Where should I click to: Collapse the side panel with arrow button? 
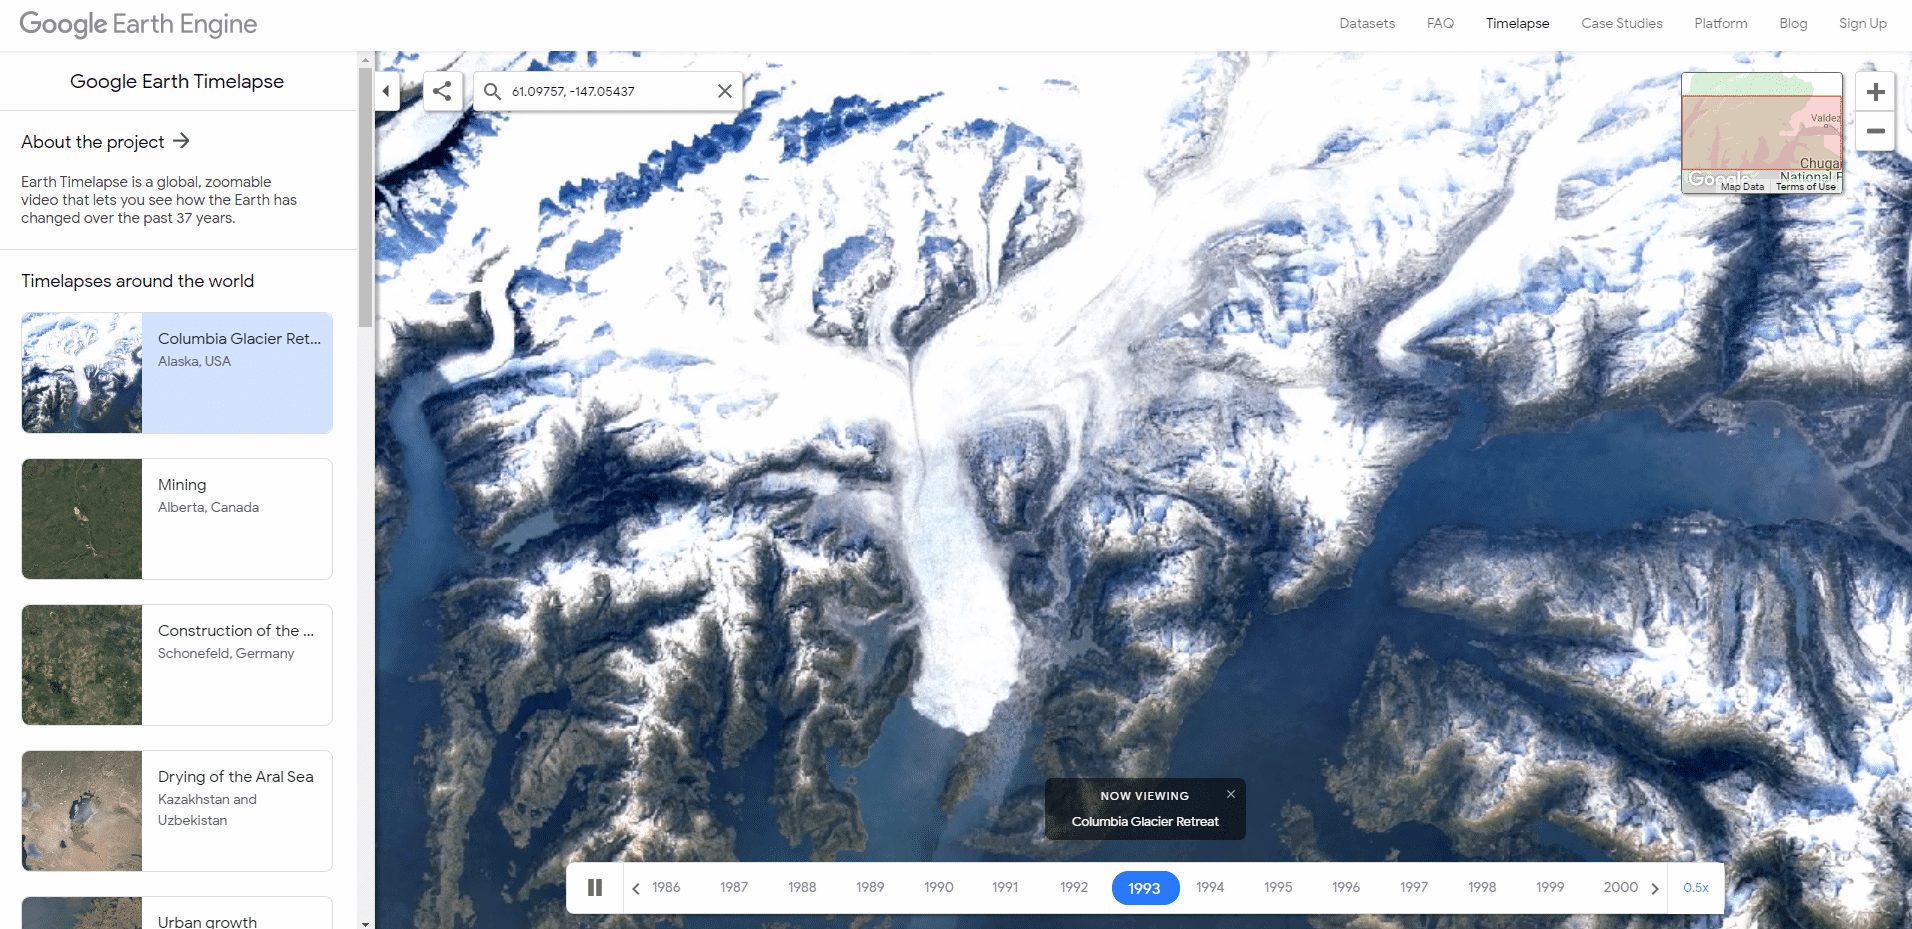(387, 91)
